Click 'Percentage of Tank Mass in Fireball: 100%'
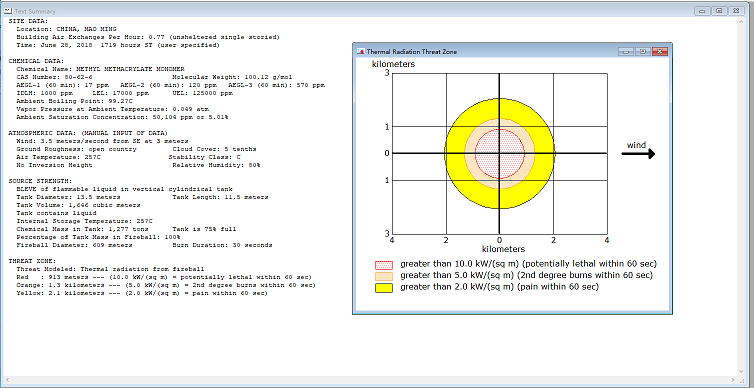Screen dimensions: 754x388 coord(98,237)
